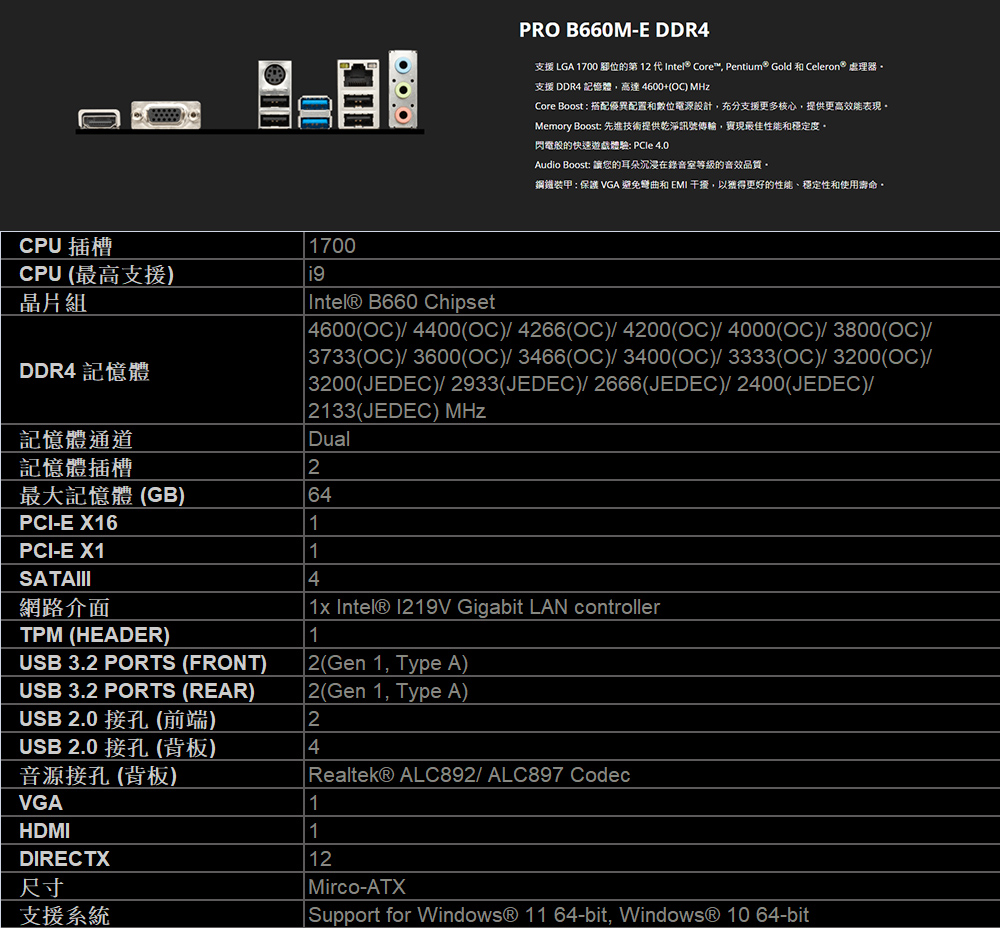Click the Memory Boost feature description line

(682, 126)
